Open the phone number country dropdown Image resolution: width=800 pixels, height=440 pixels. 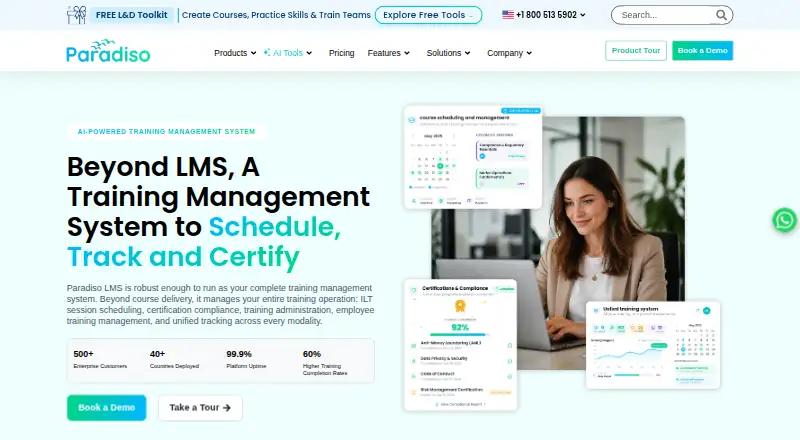[x=583, y=15]
